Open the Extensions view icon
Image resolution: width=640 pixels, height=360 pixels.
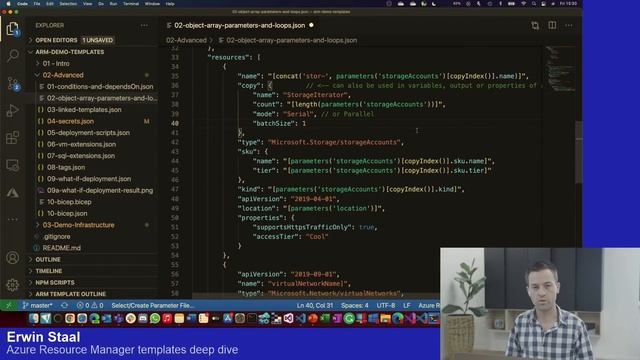[x=13, y=138]
